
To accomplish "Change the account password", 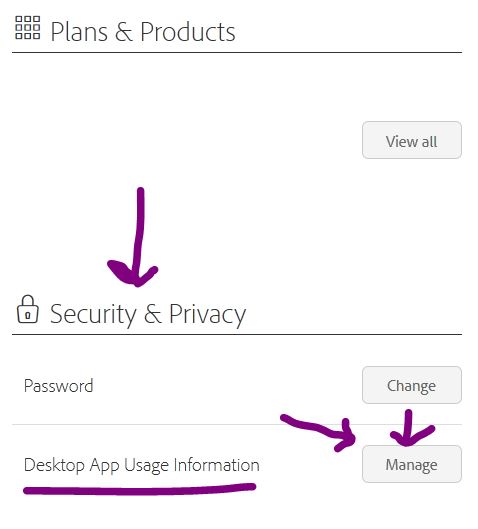I will (x=412, y=385).
